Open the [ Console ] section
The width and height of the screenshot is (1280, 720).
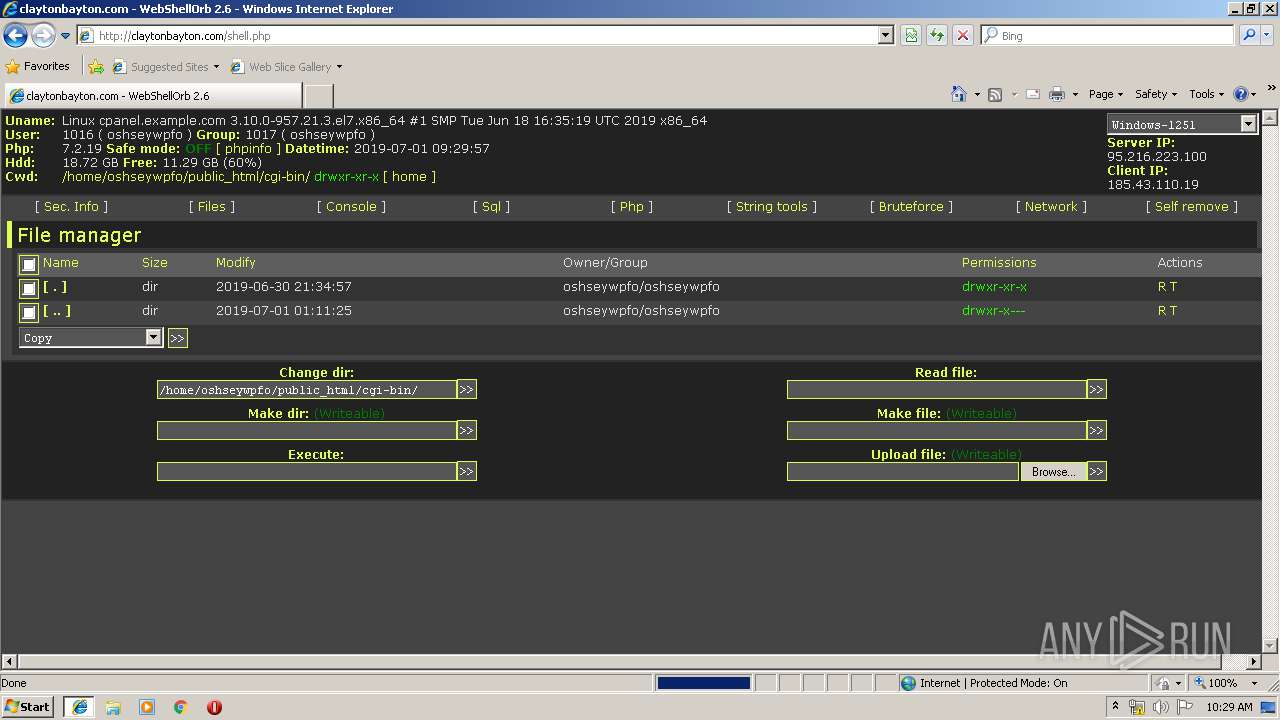351,207
